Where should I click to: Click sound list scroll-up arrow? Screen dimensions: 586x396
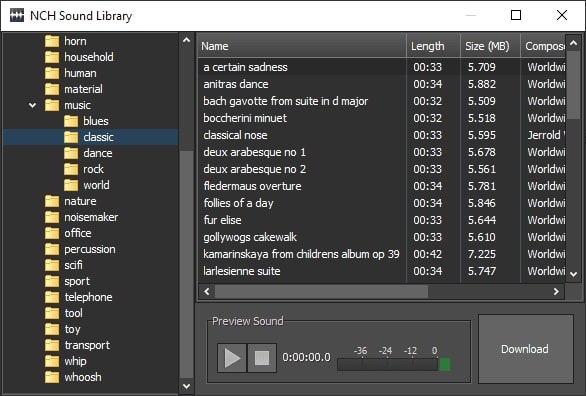[x=573, y=43]
